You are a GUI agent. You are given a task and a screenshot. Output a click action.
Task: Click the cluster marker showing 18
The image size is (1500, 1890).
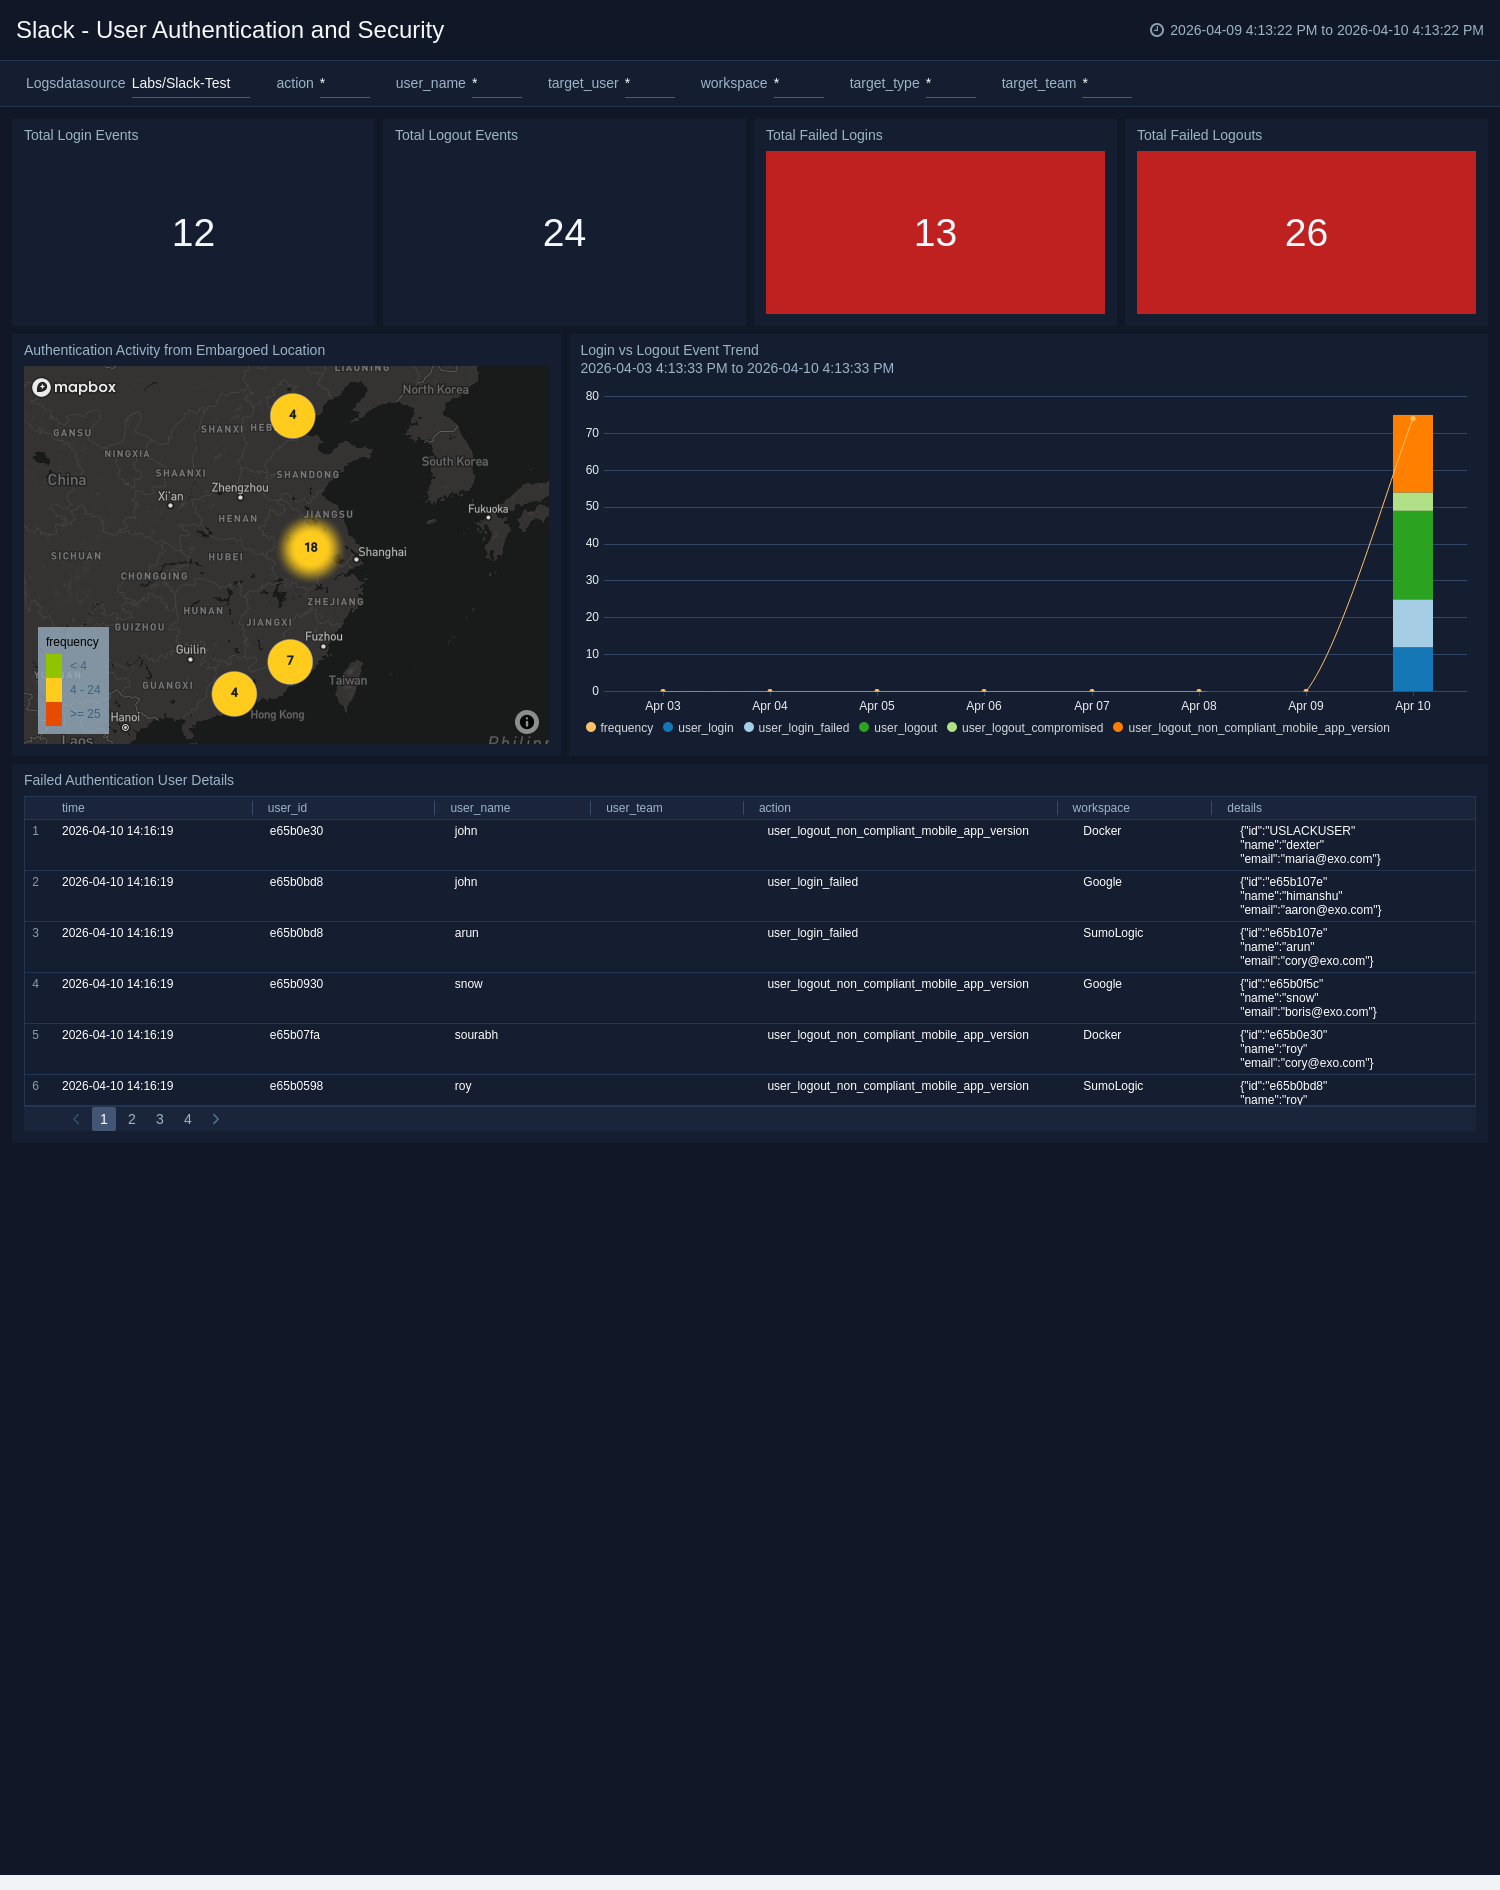click(311, 548)
